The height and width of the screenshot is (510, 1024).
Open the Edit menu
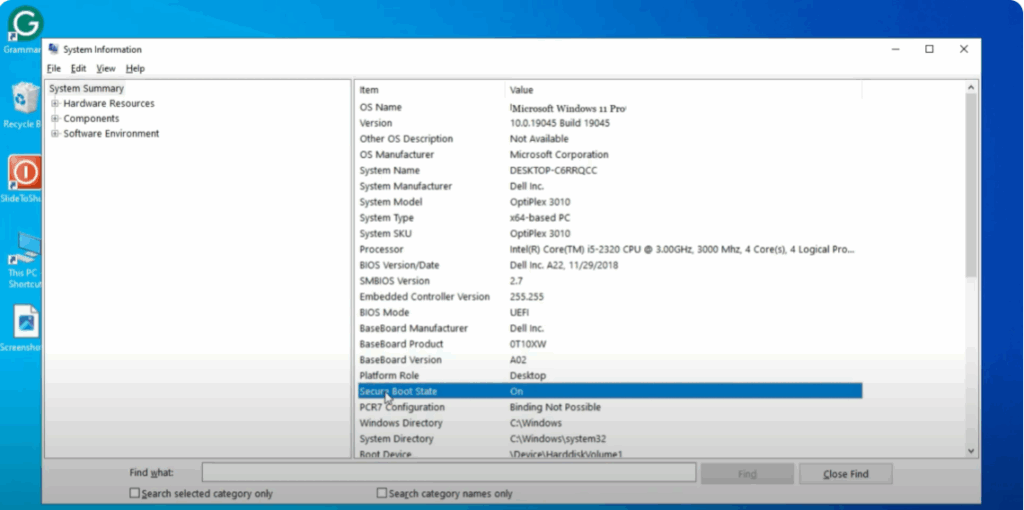click(x=78, y=69)
